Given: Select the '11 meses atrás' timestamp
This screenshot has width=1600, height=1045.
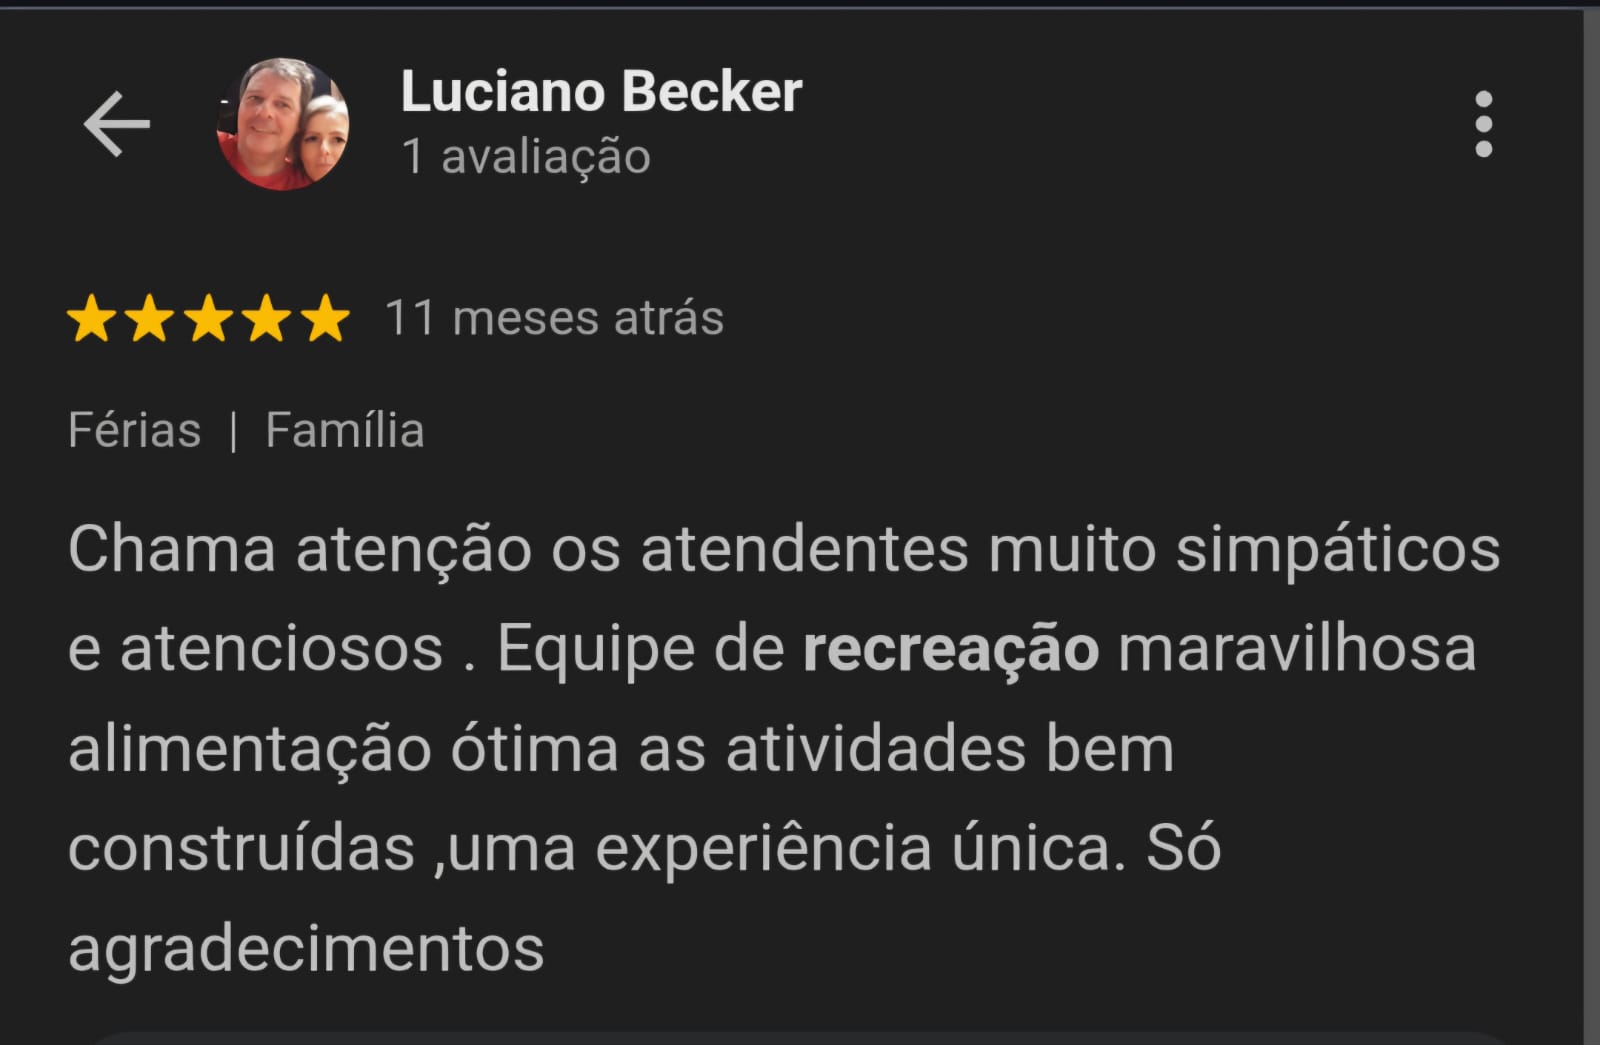Looking at the screenshot, I should tap(554, 318).
